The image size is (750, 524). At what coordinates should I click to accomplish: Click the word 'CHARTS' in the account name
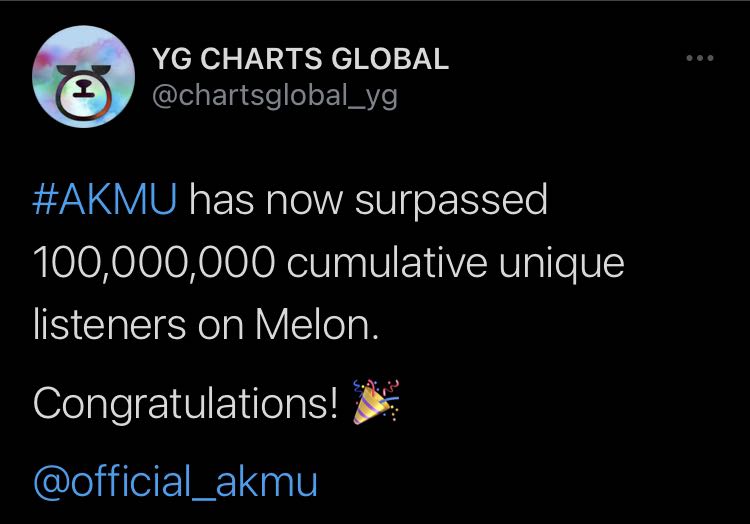point(258,59)
